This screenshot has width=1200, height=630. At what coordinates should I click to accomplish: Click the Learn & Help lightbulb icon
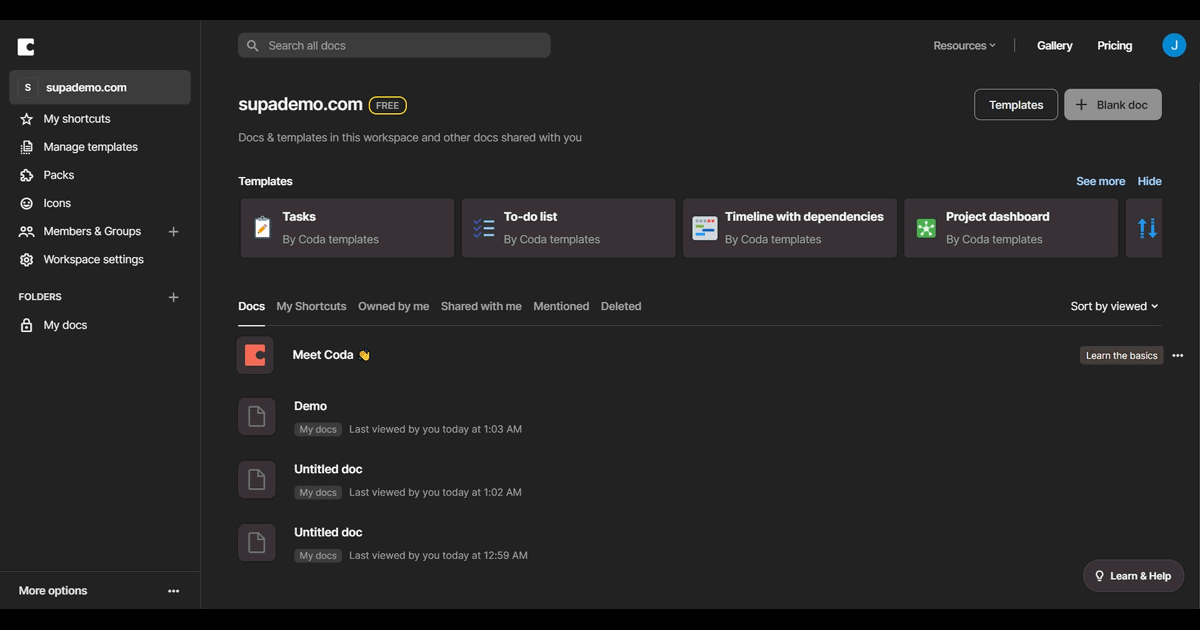pyautogui.click(x=1100, y=576)
